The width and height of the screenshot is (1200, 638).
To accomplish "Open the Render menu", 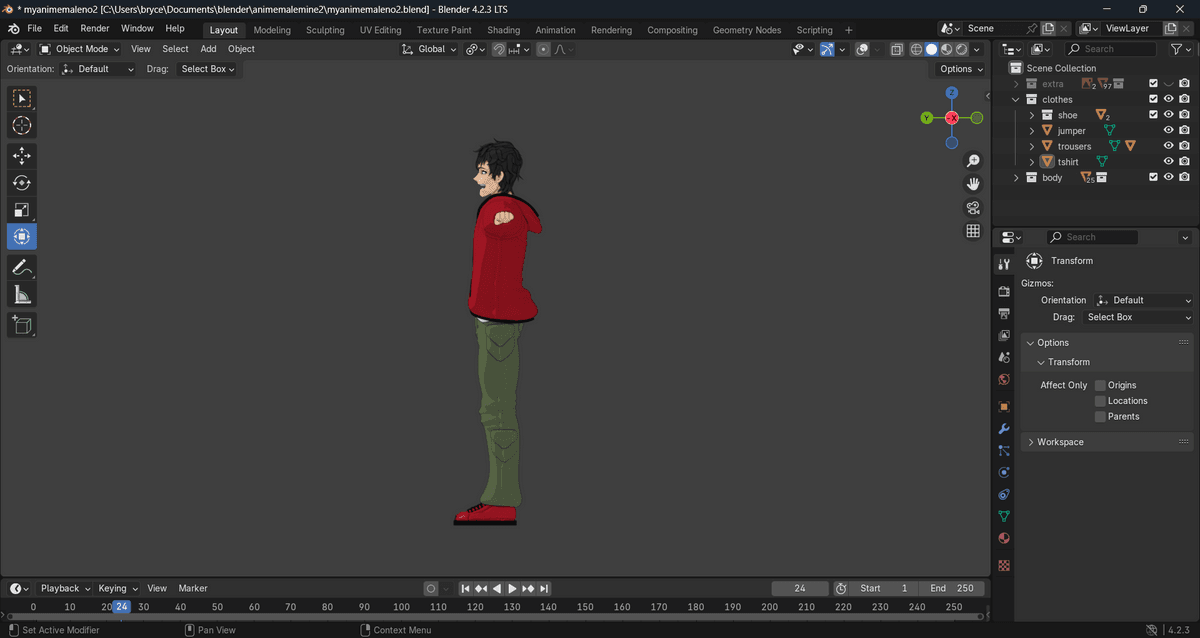I will (95, 29).
